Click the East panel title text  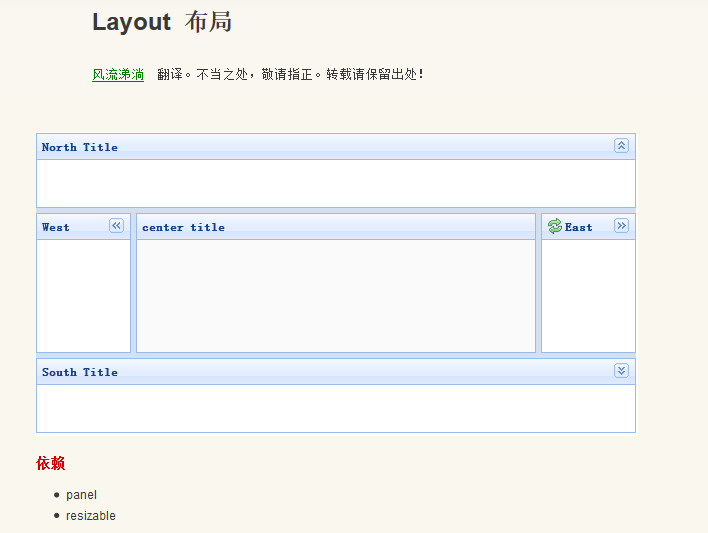click(x=578, y=227)
